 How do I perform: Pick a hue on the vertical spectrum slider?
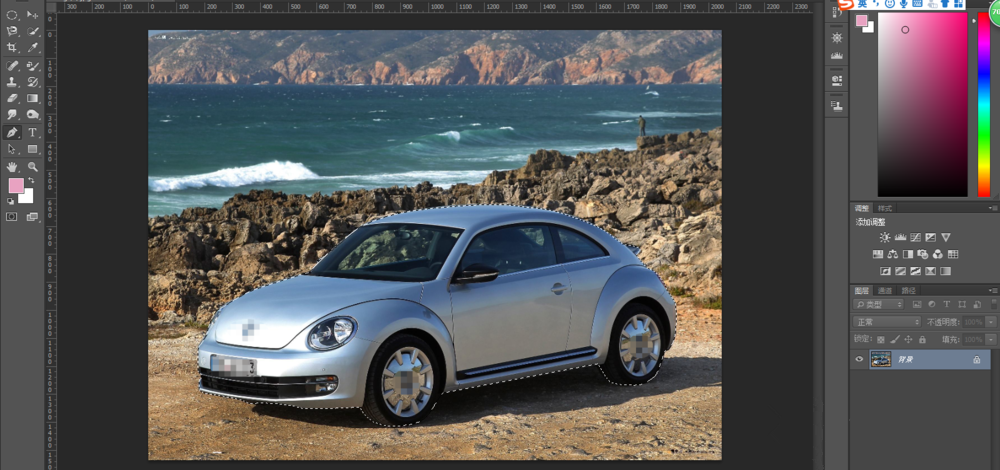tap(983, 105)
